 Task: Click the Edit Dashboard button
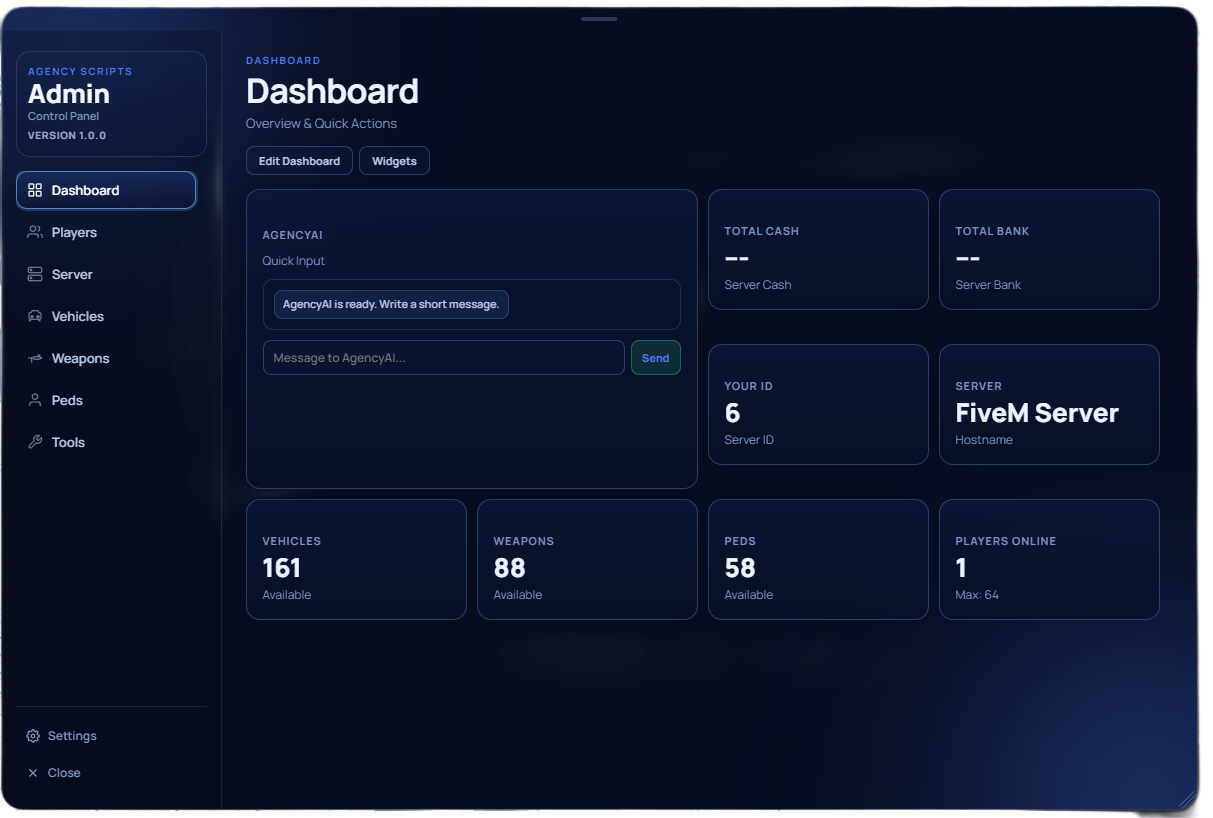point(299,161)
